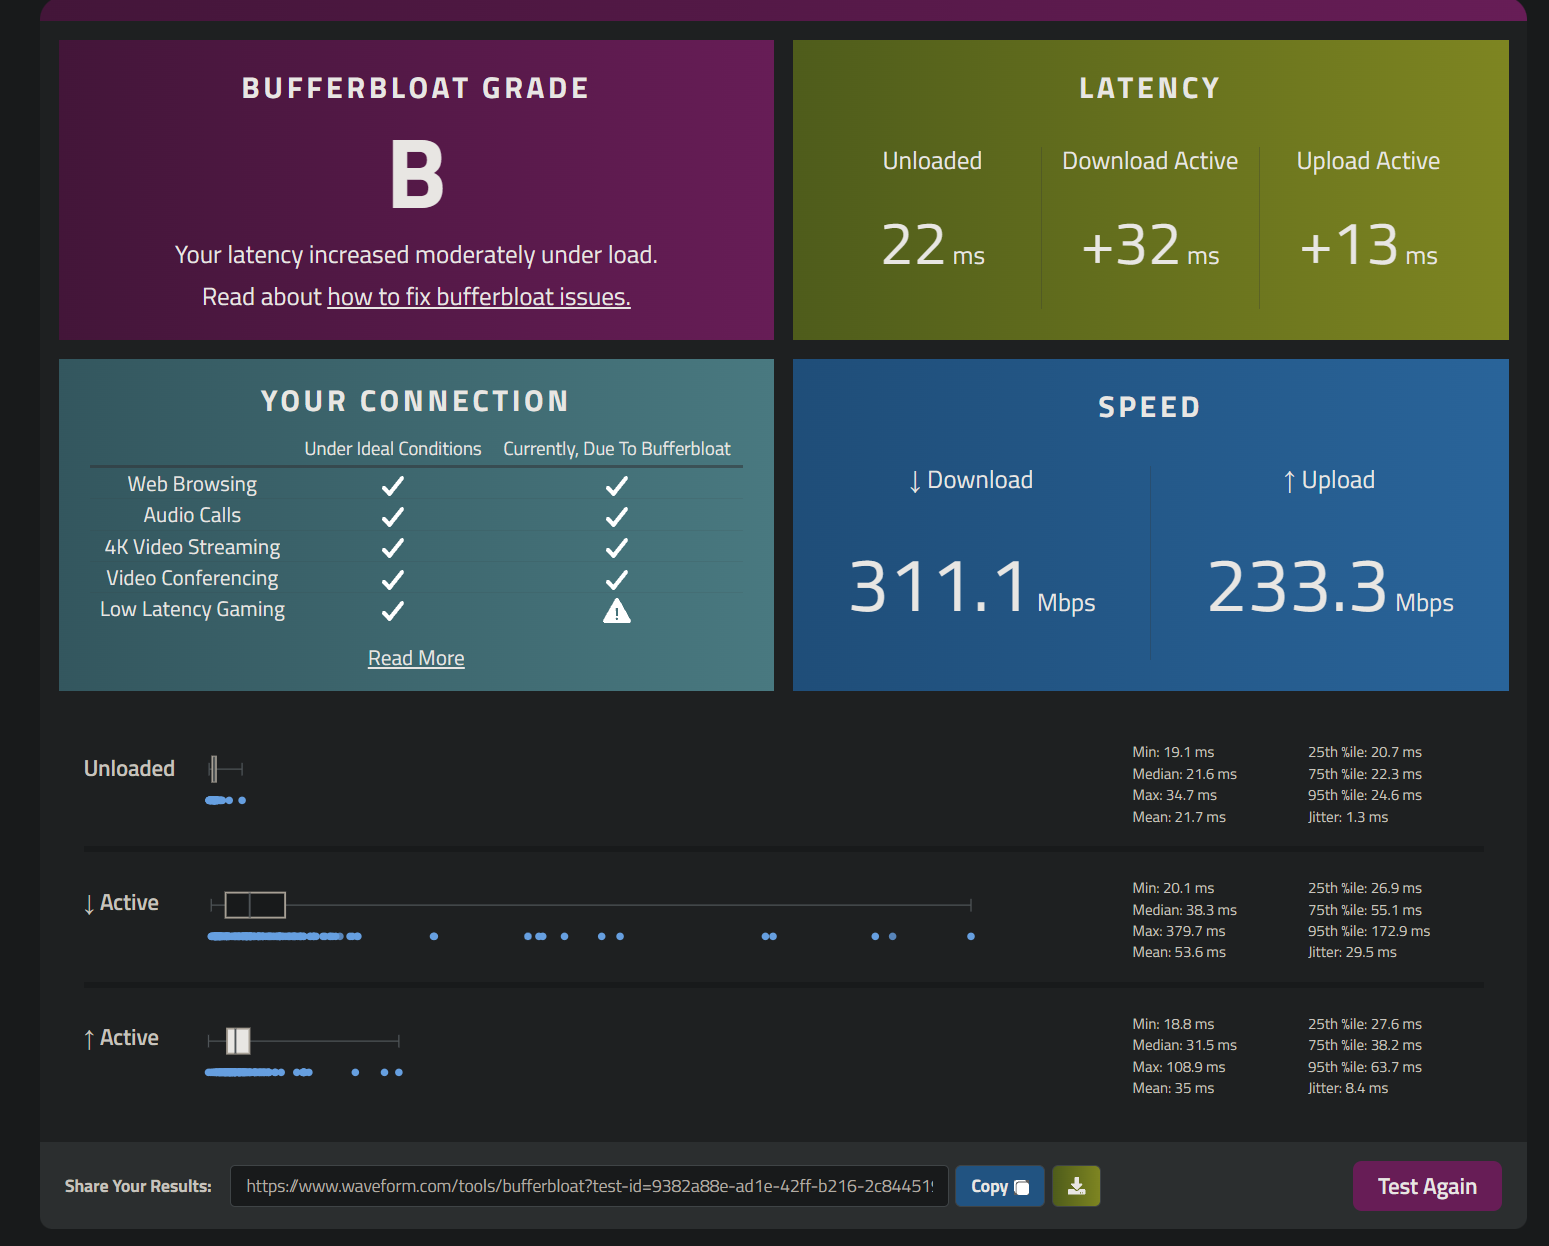Click the 22 ms unloaded latency value
Screen dimensions: 1549x1246
[x=933, y=246]
